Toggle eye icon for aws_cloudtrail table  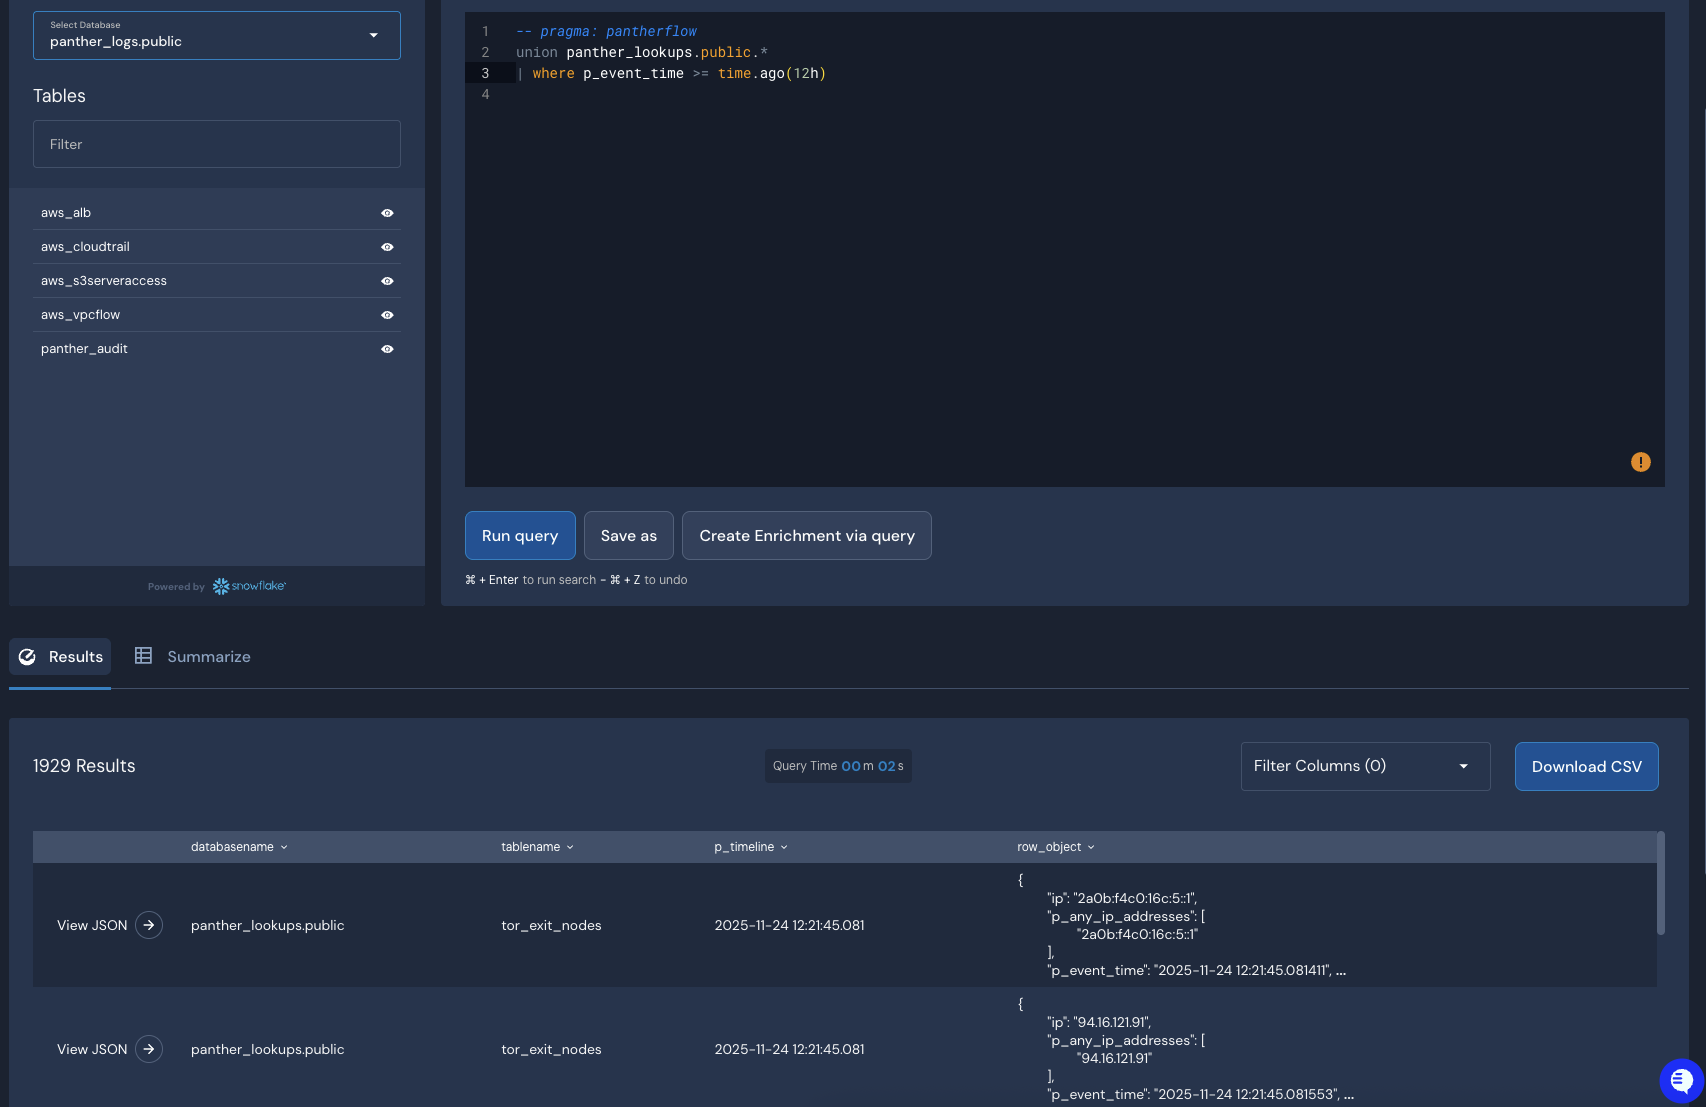tap(387, 247)
